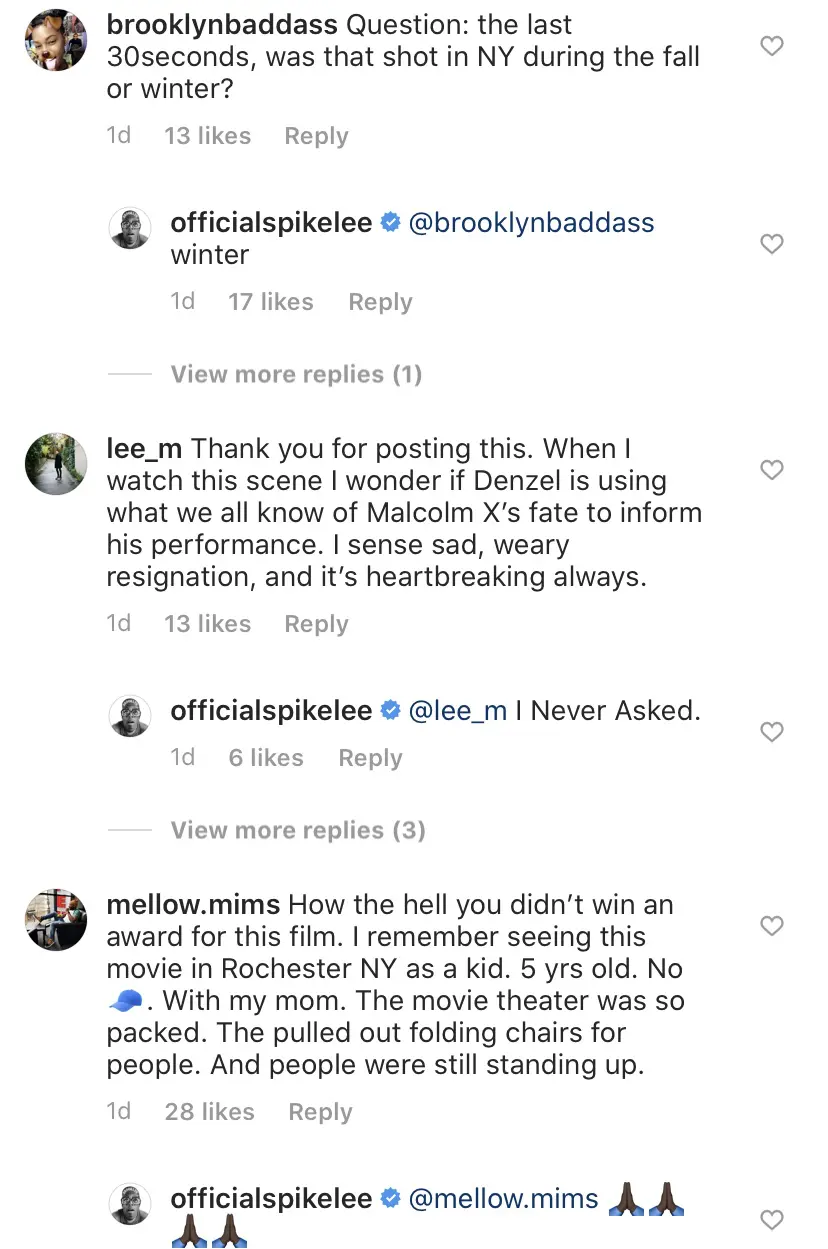The image size is (828, 1249).
Task: Tap mellow.mims's profile avatar
Action: pos(56,920)
